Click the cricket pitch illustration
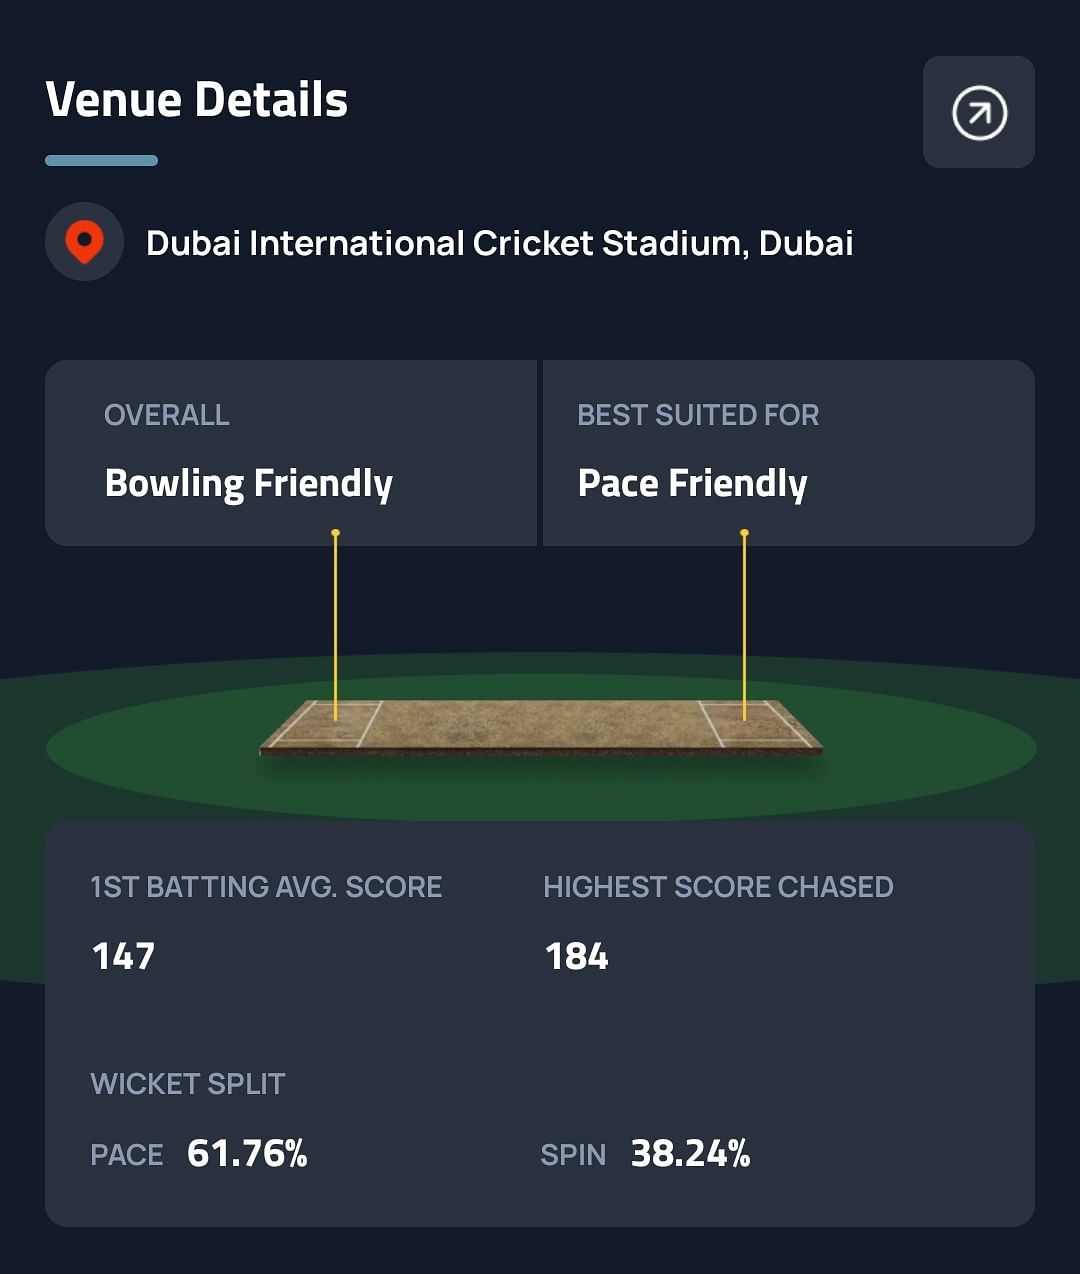 (x=540, y=727)
